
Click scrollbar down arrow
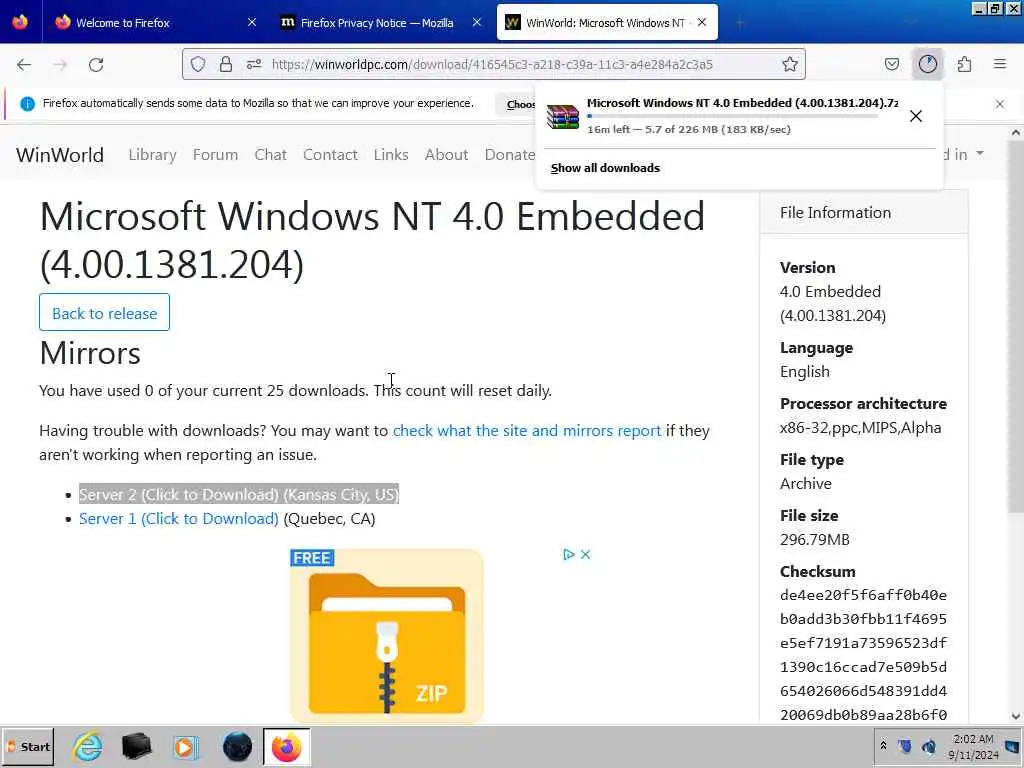(x=1016, y=716)
